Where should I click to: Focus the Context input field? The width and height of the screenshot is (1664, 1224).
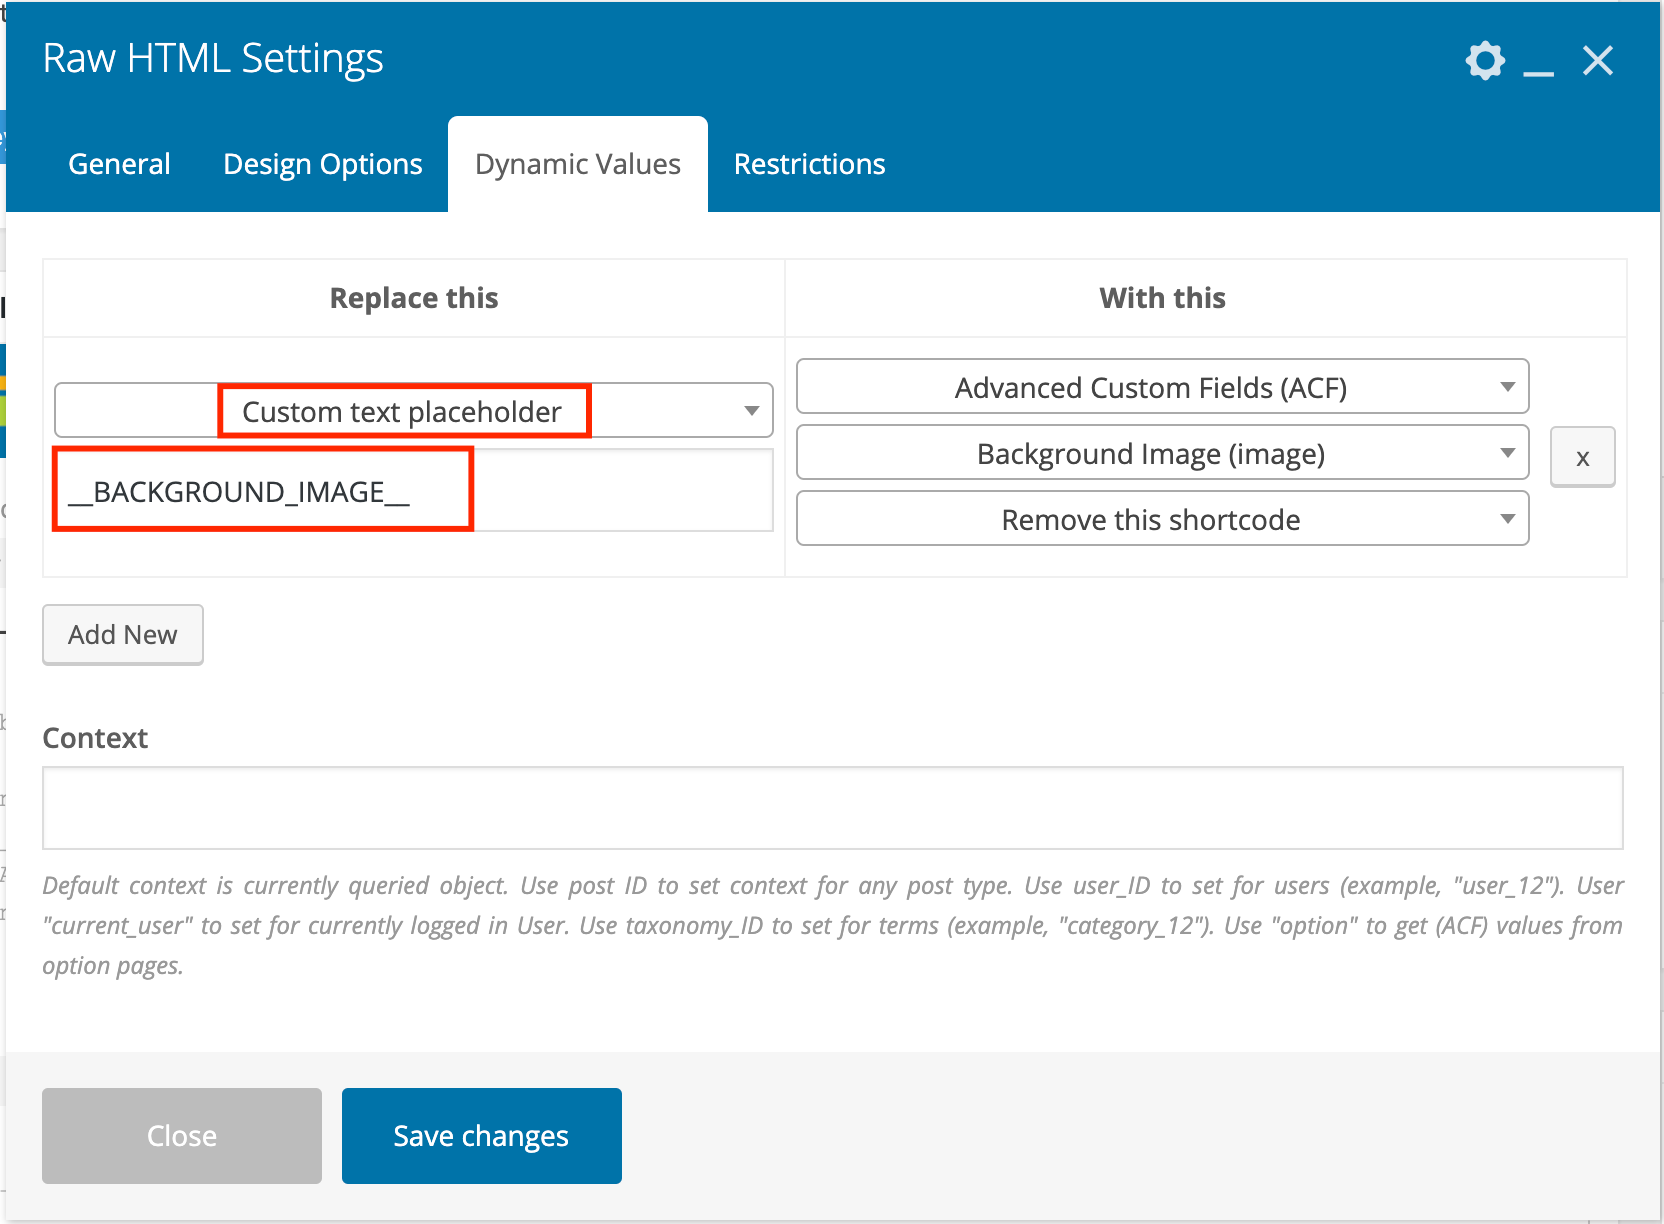point(832,808)
